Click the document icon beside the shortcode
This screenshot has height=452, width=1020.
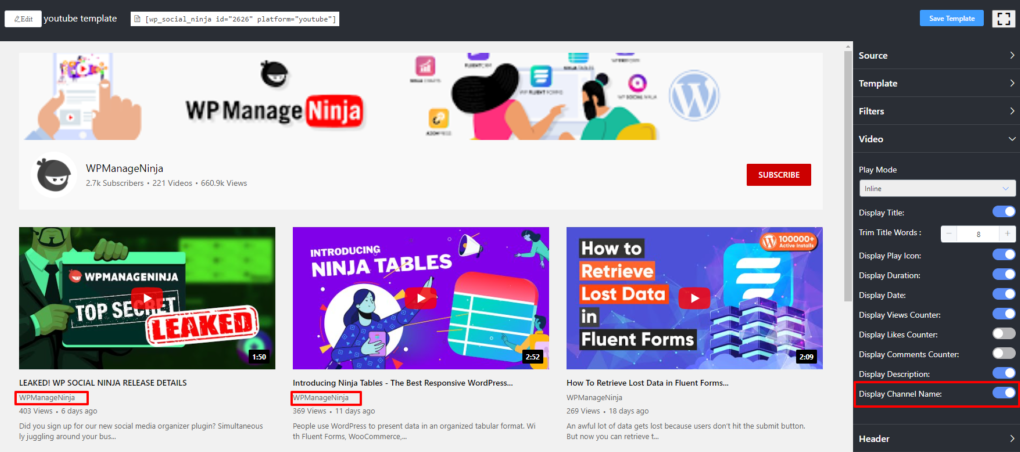click(x=137, y=19)
